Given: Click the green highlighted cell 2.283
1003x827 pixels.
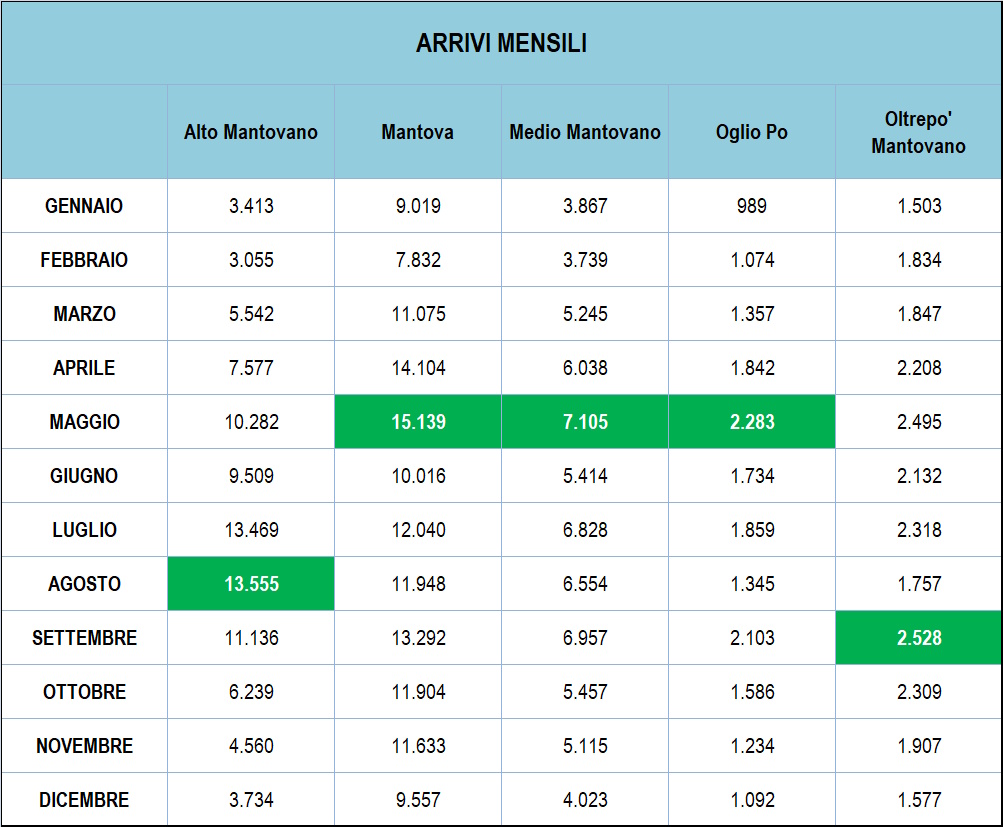Looking at the screenshot, I should [x=751, y=422].
